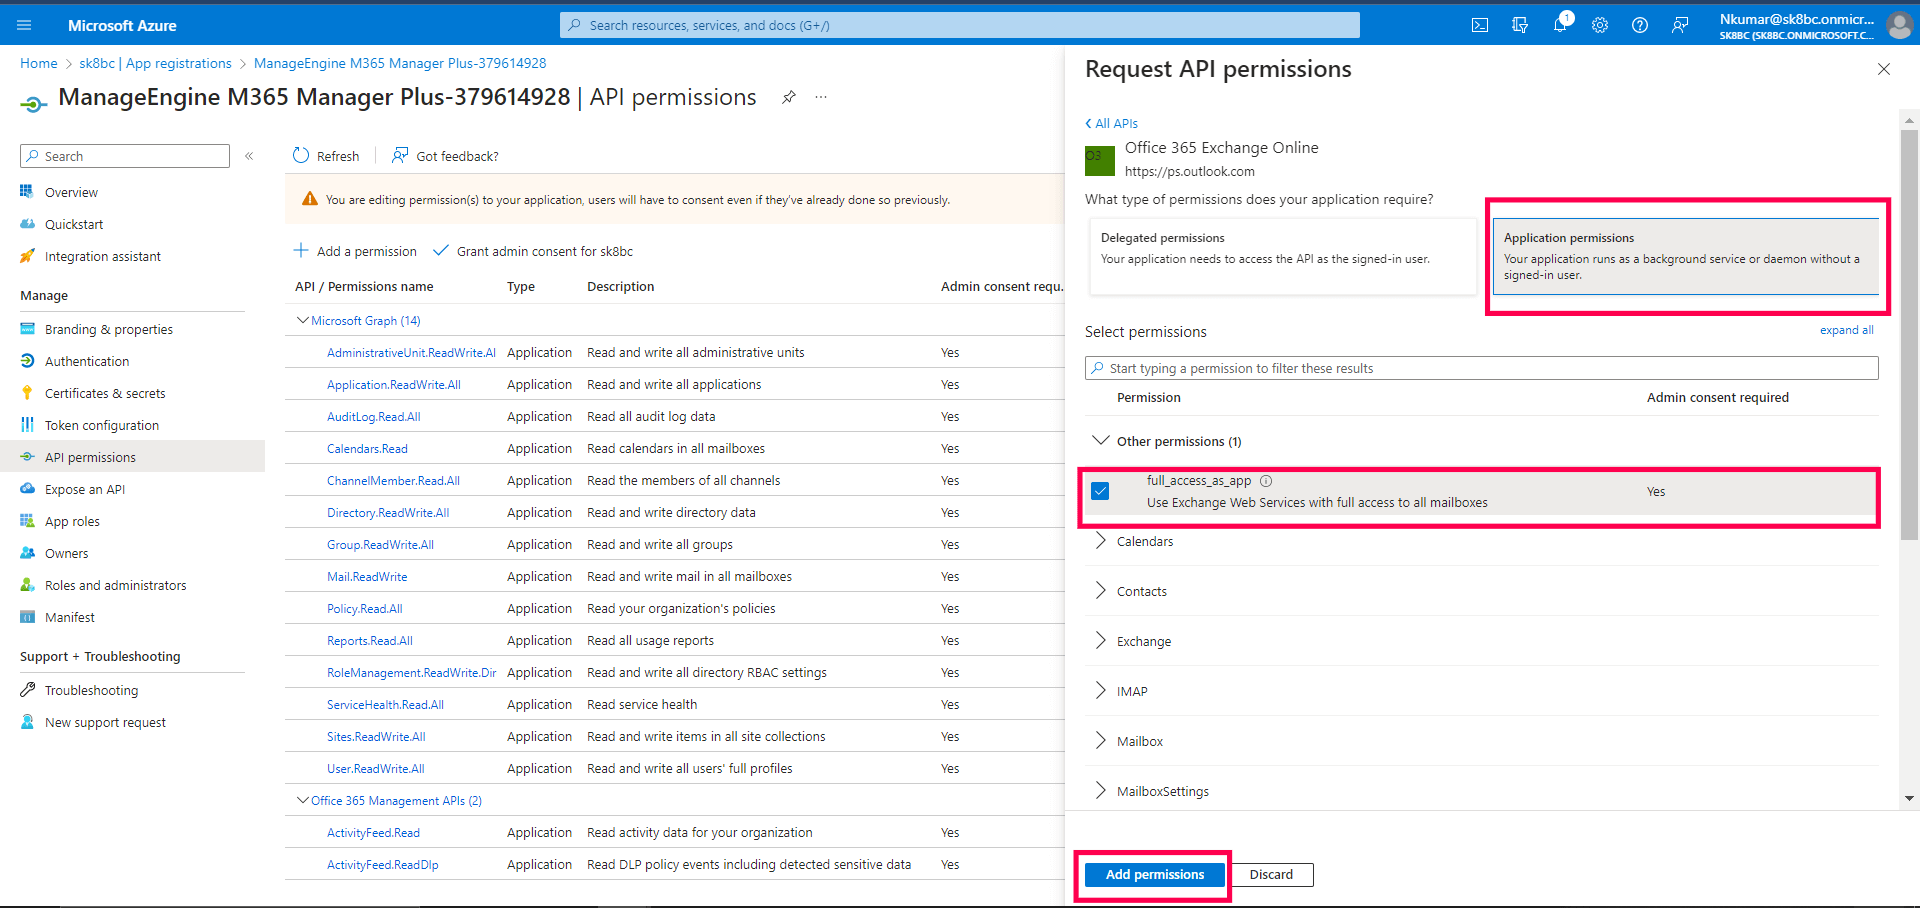The image size is (1920, 908).
Task: Collapse the Microsoft Graph permissions list
Action: coord(303,320)
